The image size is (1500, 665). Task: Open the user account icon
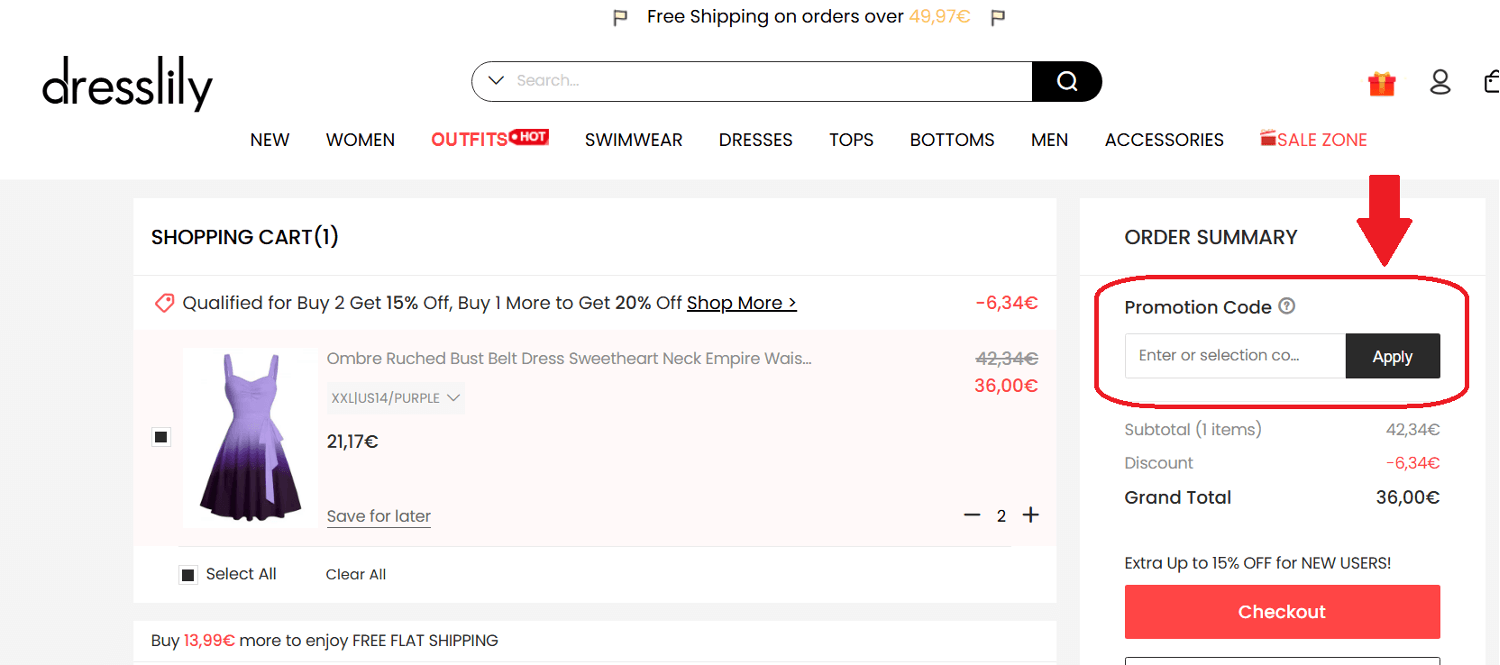pyautogui.click(x=1440, y=82)
